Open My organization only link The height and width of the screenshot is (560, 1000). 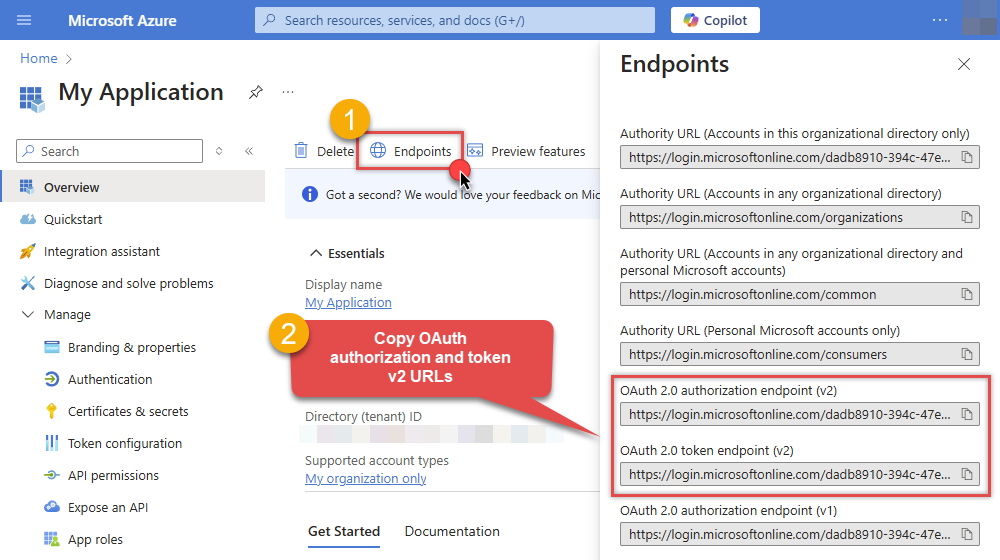coord(365,478)
